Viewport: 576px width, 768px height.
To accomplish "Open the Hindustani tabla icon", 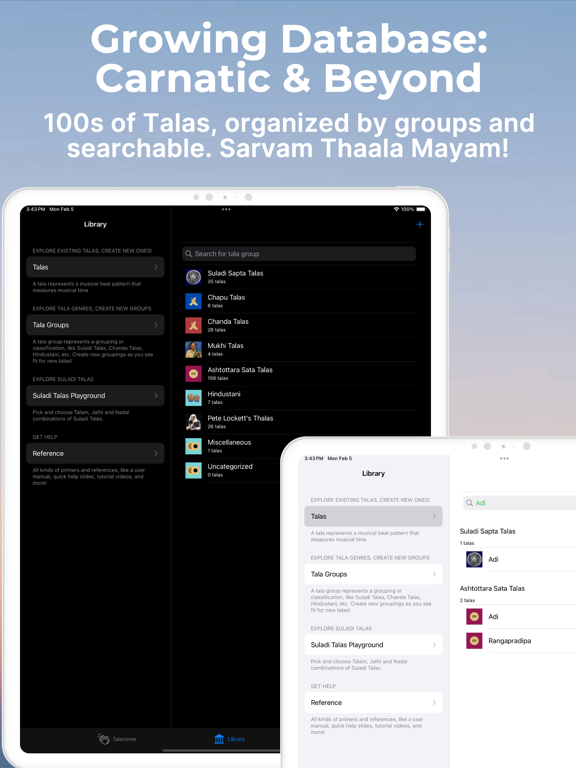I will coord(193,398).
